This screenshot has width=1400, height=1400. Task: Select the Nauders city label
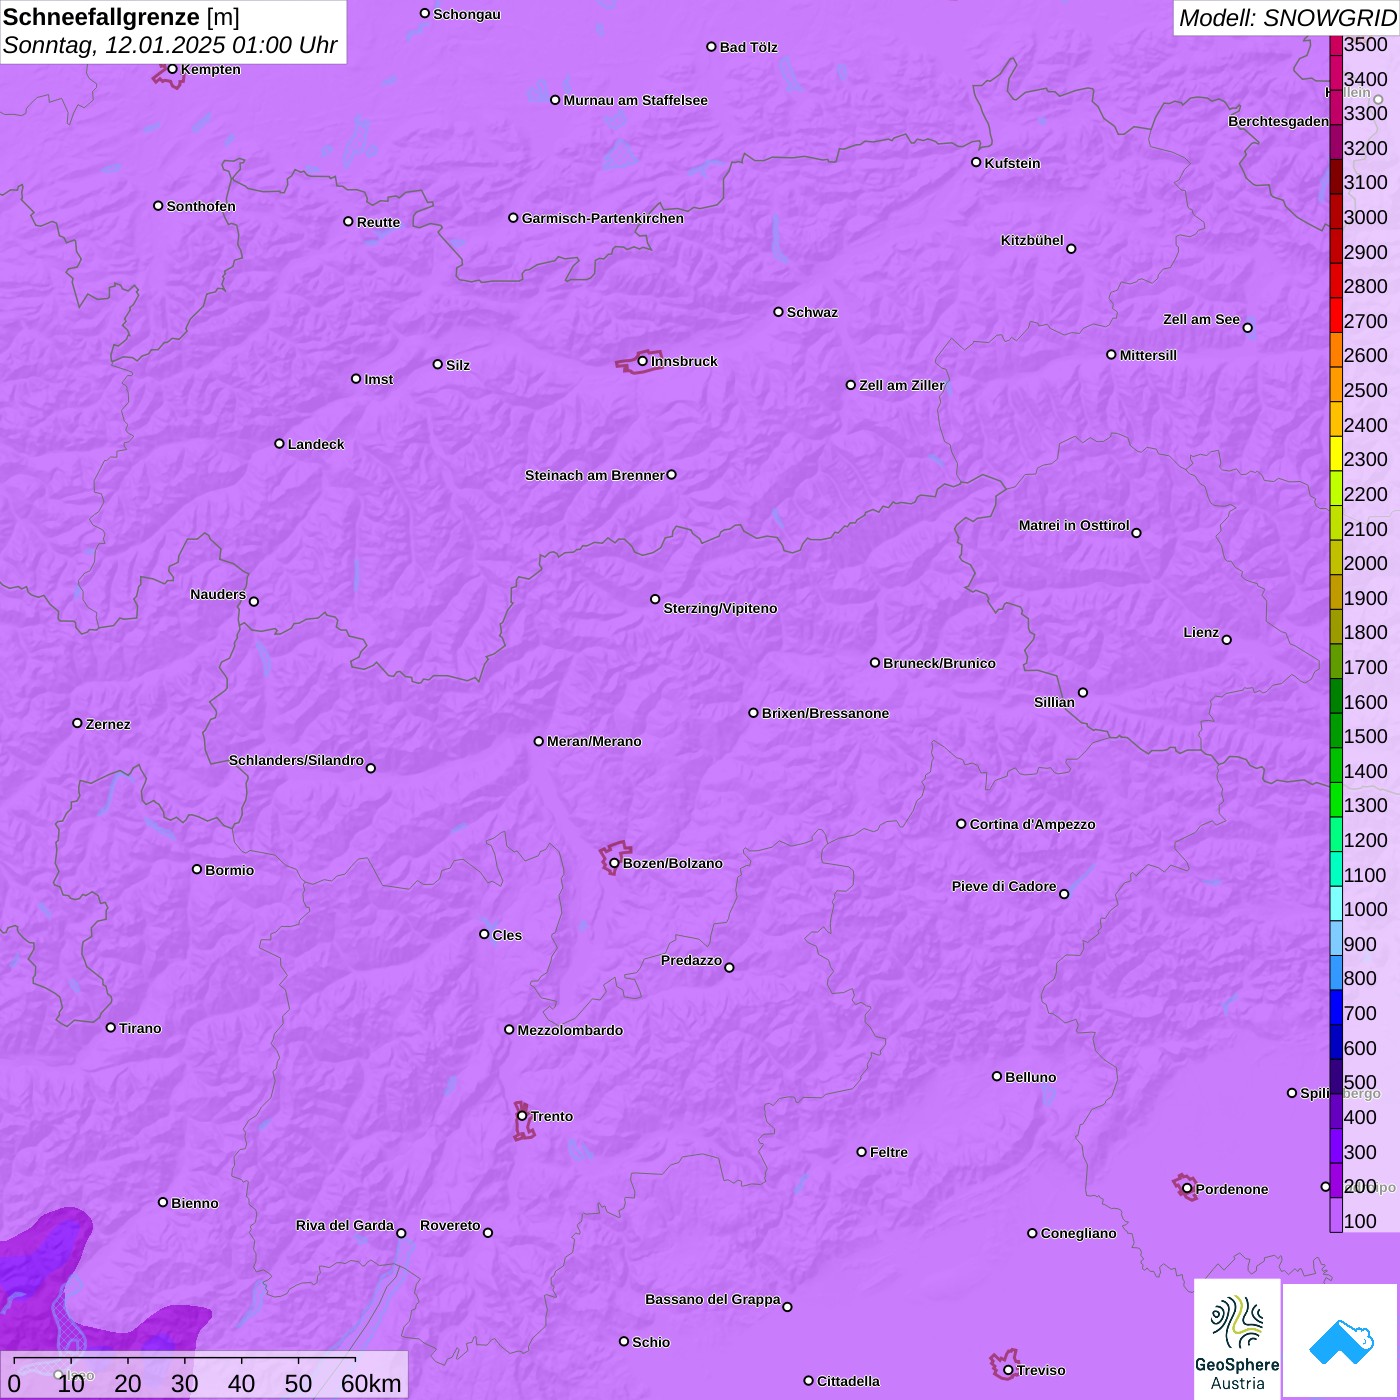[x=218, y=594]
